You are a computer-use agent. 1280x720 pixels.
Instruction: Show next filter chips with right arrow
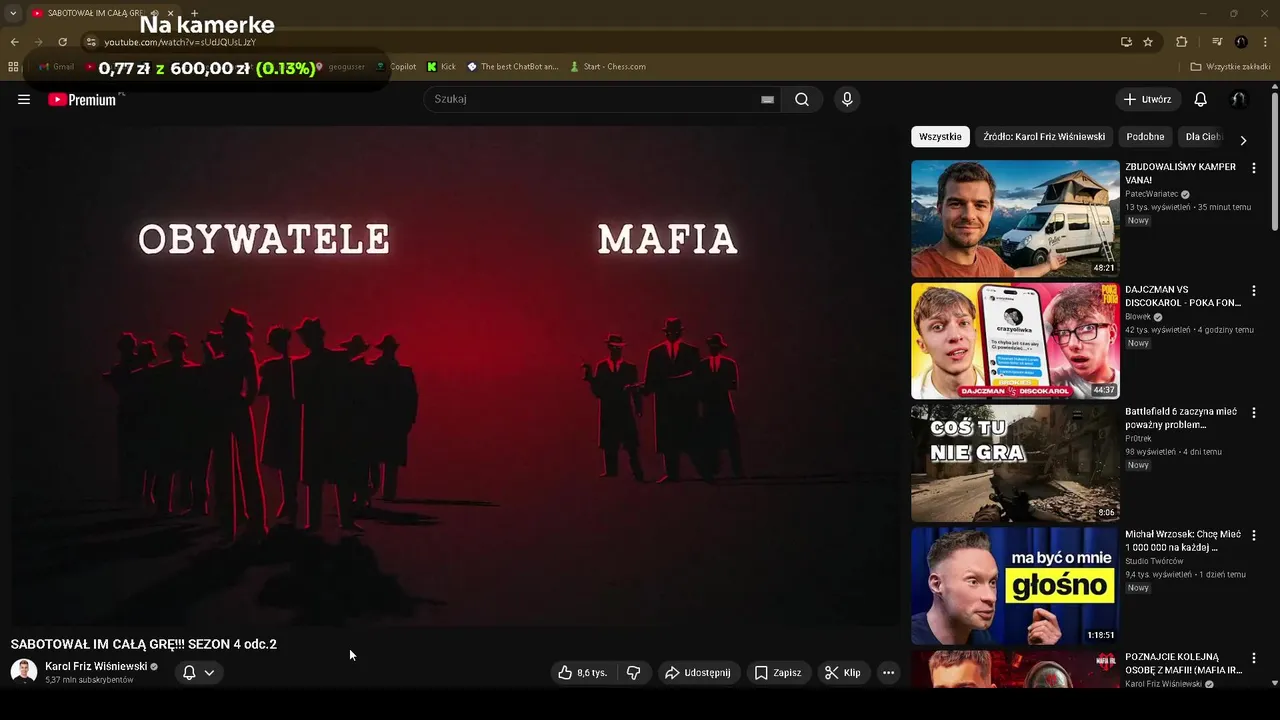click(1243, 141)
